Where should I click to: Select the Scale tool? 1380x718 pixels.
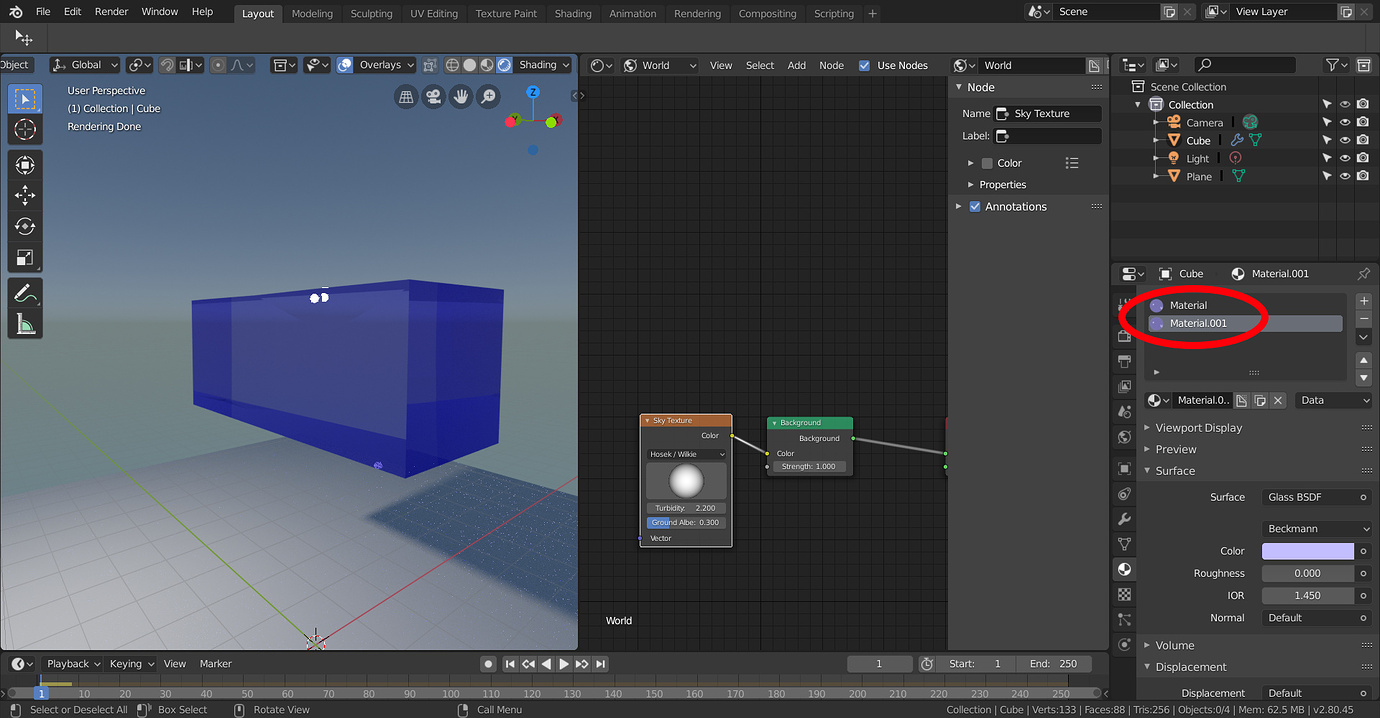(25, 258)
